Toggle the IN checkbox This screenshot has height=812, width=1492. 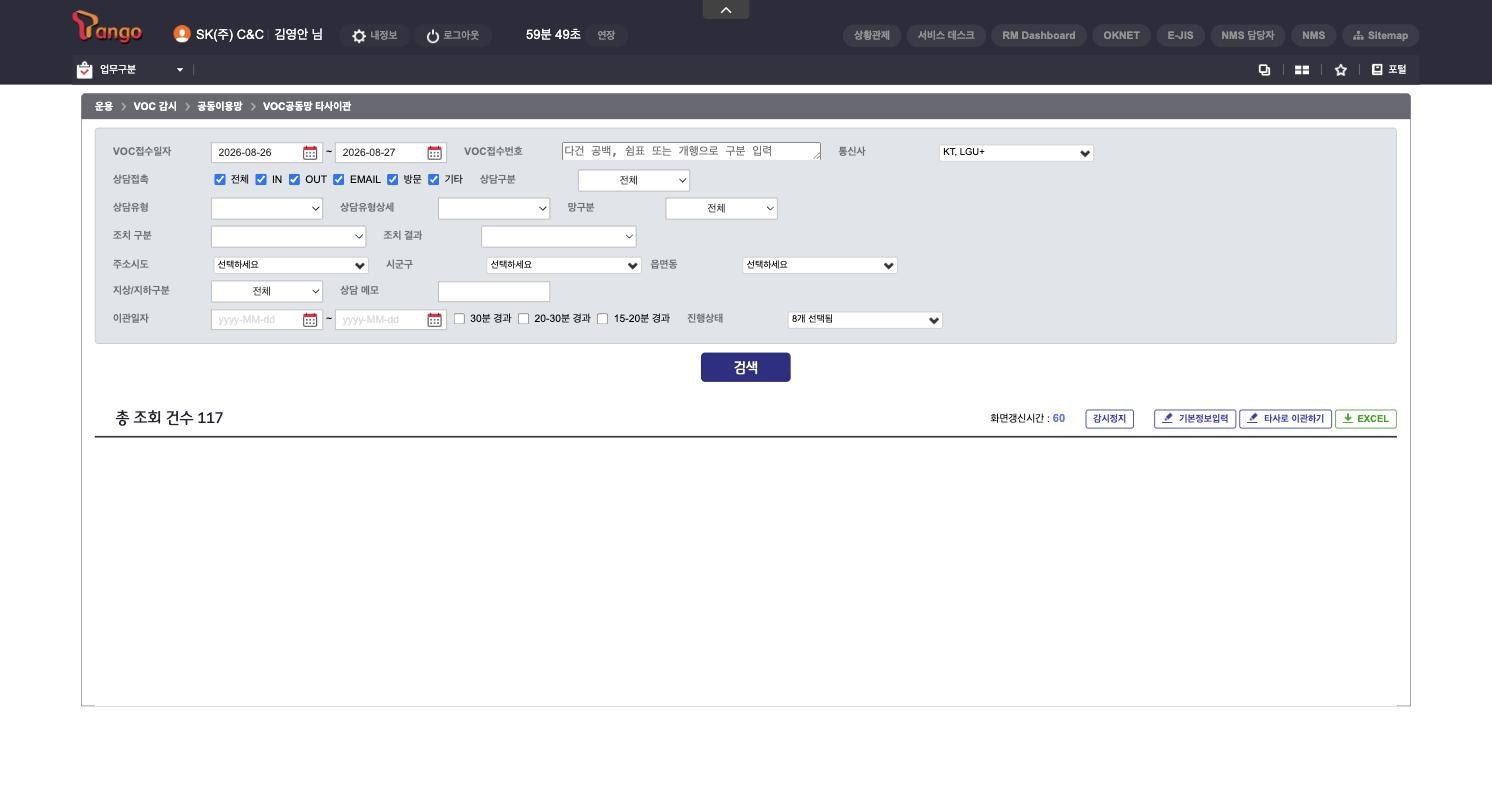(x=261, y=180)
